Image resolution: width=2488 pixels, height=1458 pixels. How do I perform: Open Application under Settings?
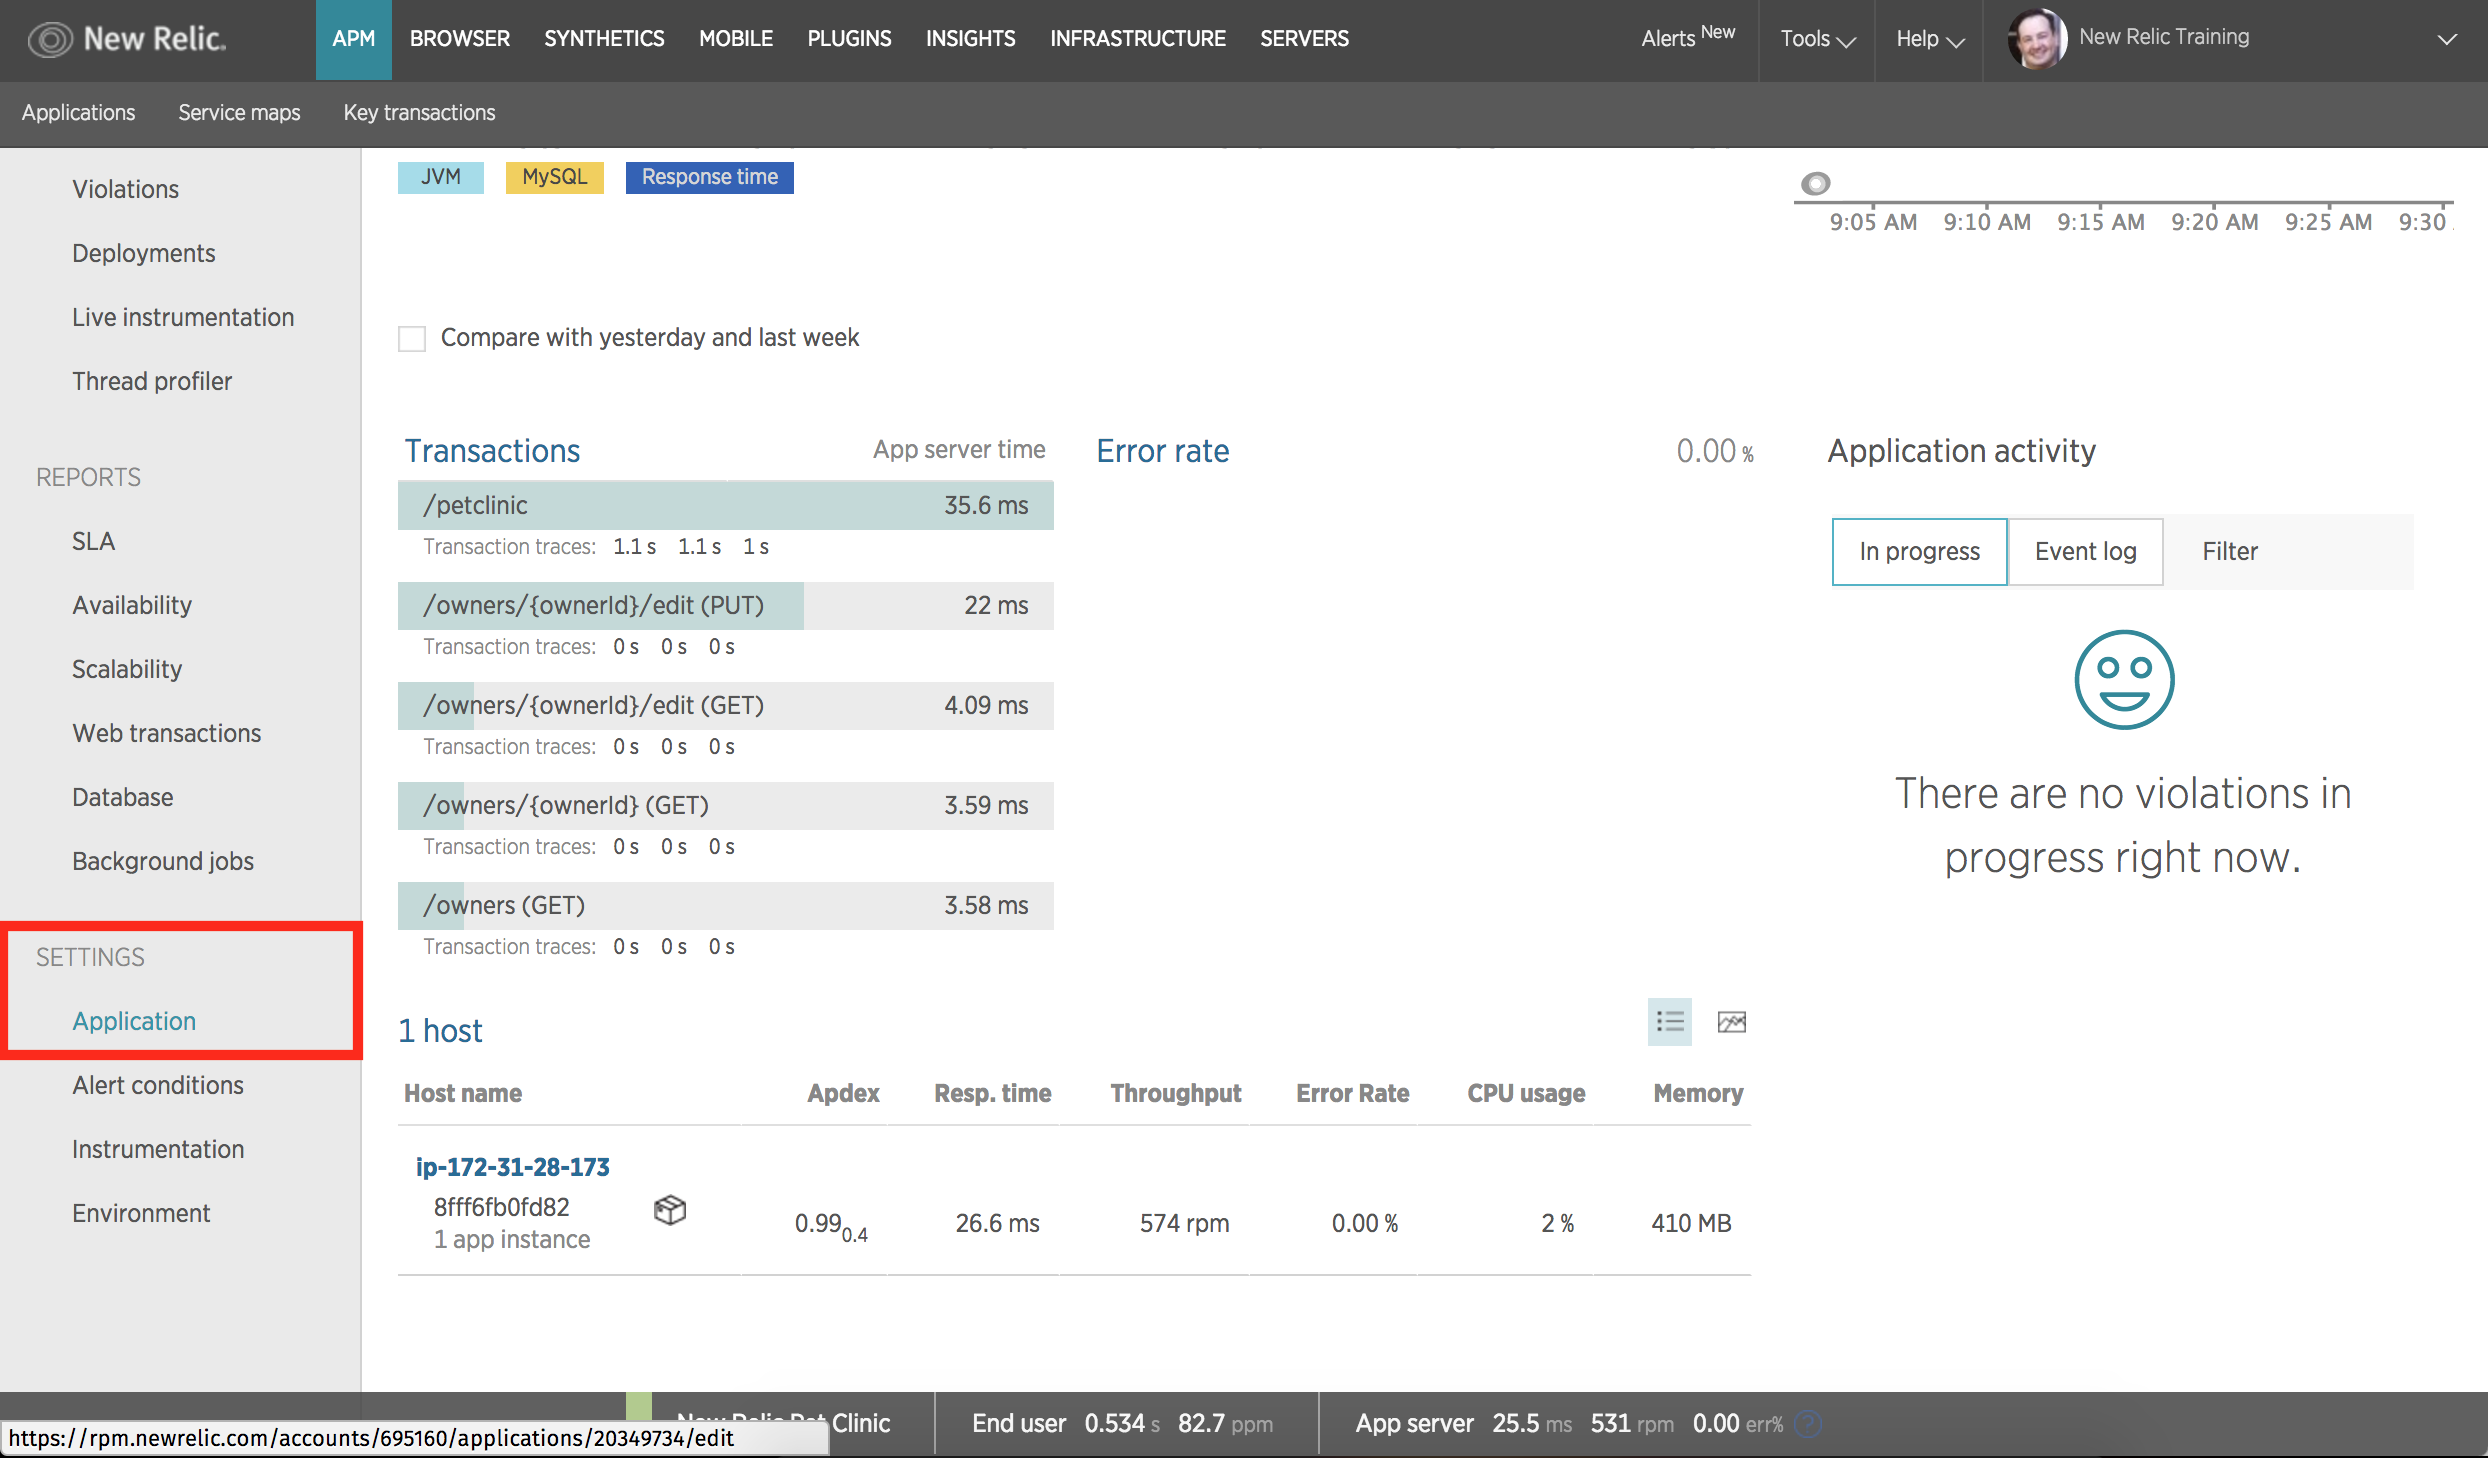[134, 1020]
